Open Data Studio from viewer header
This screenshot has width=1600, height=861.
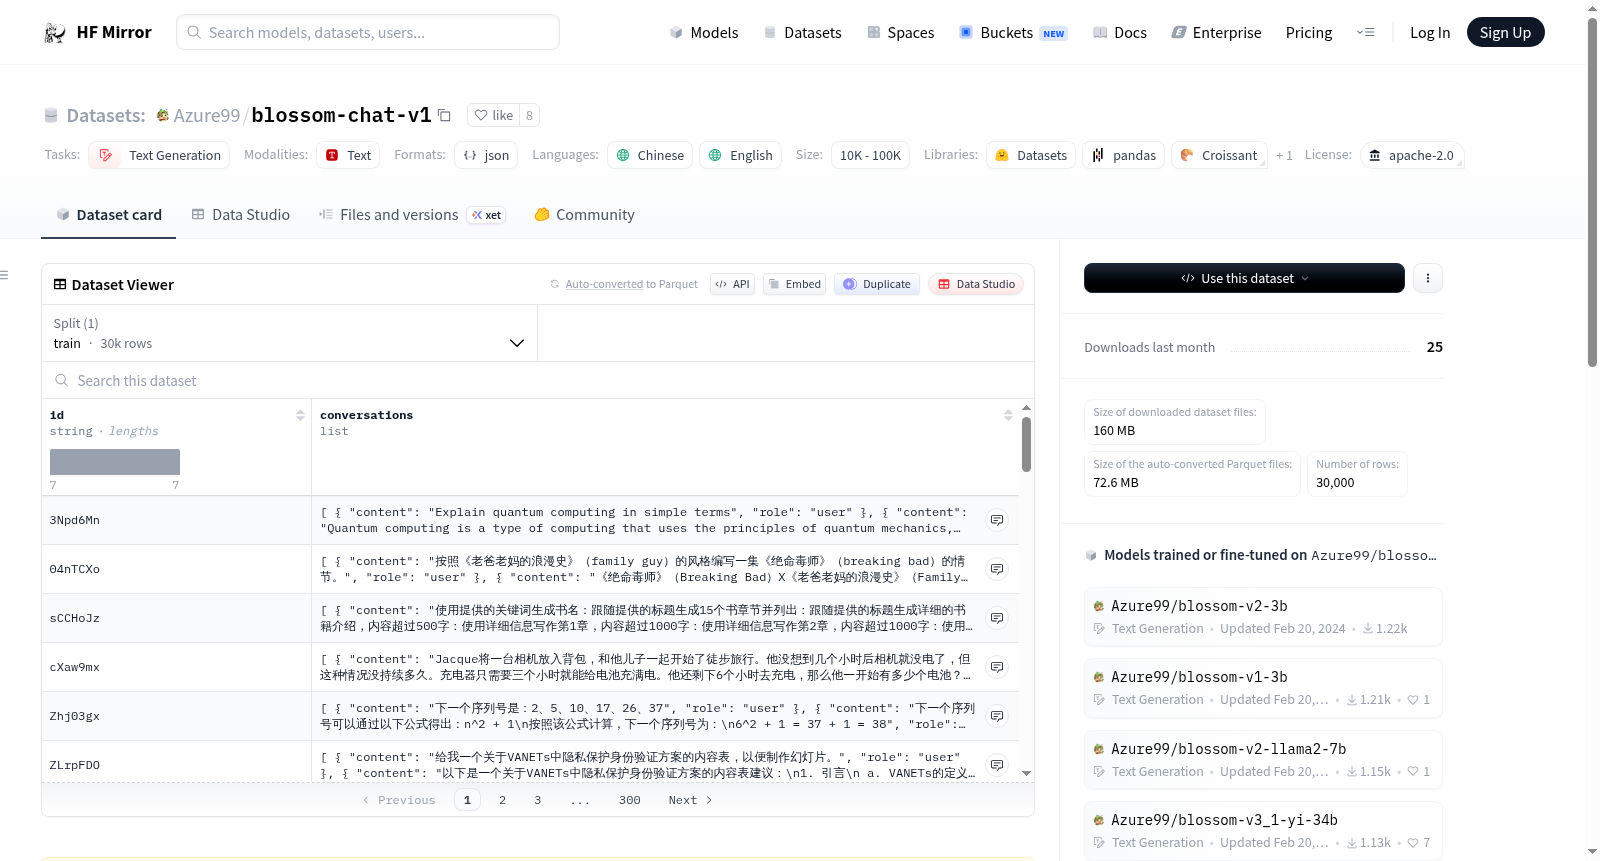(976, 284)
